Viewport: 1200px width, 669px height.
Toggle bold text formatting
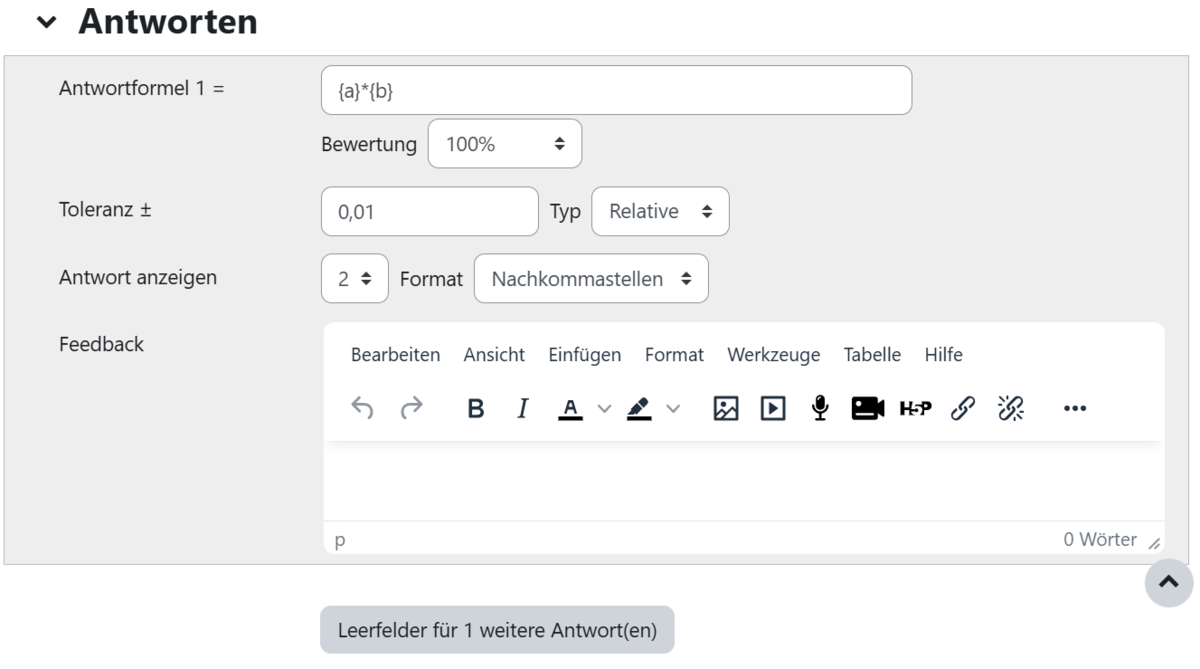(x=476, y=408)
